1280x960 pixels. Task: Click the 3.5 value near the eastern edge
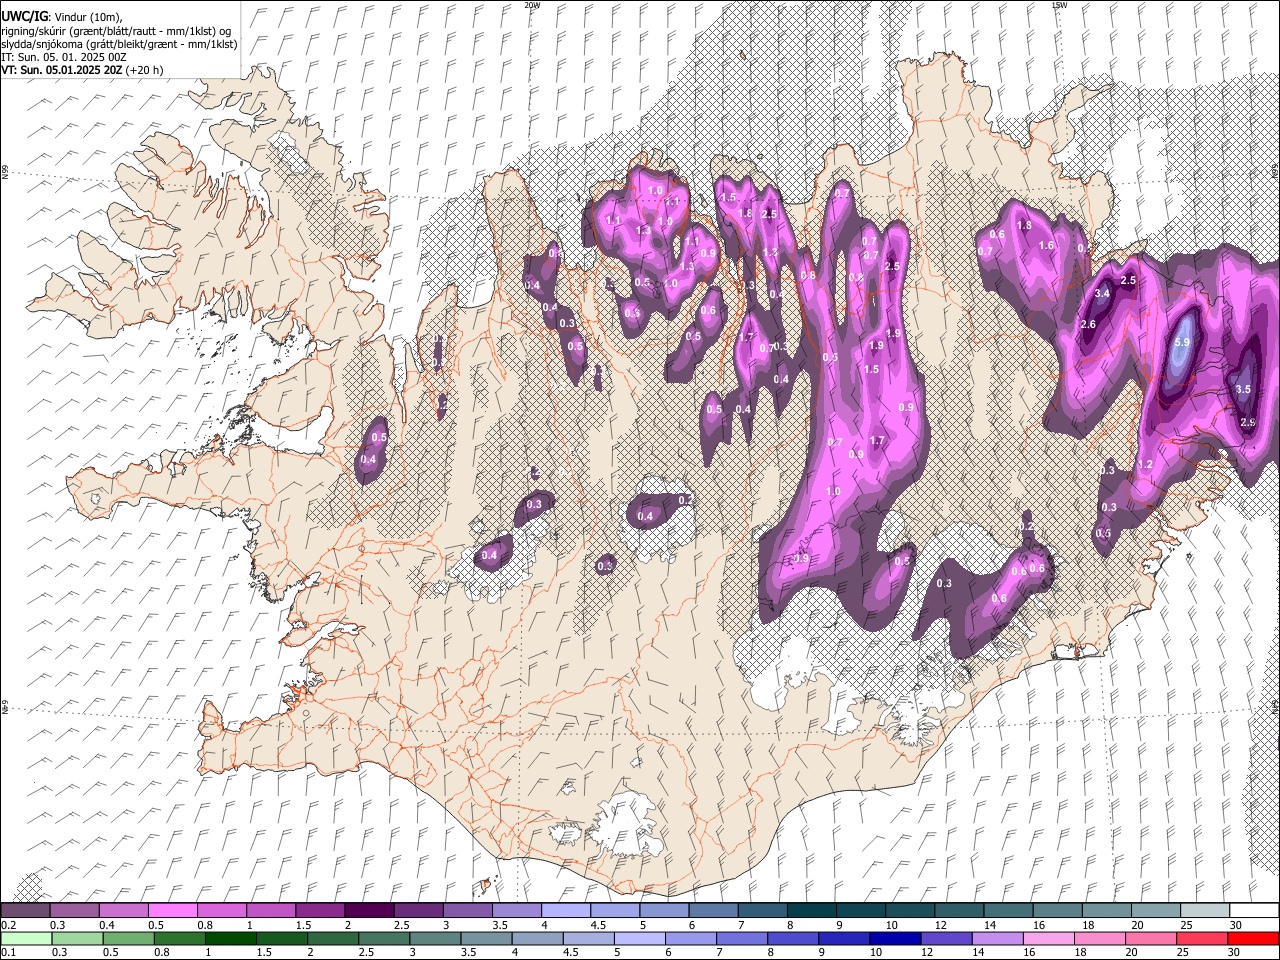click(1244, 390)
